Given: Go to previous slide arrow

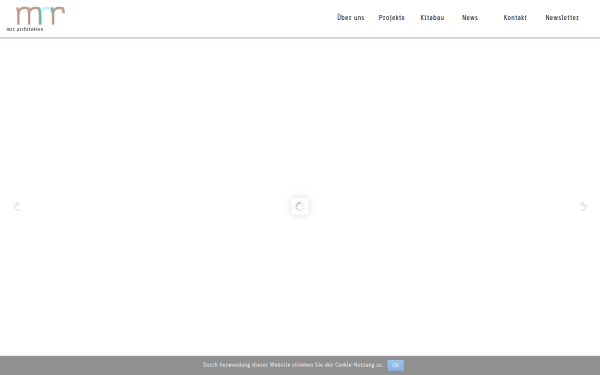Looking at the screenshot, I should tap(16, 207).
